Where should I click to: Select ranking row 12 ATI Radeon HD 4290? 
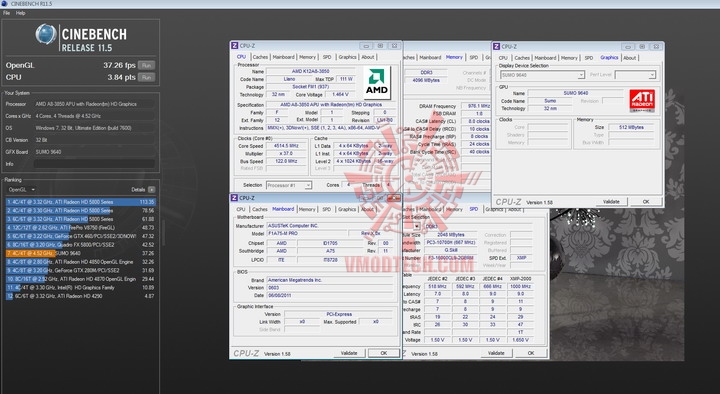pos(81,296)
